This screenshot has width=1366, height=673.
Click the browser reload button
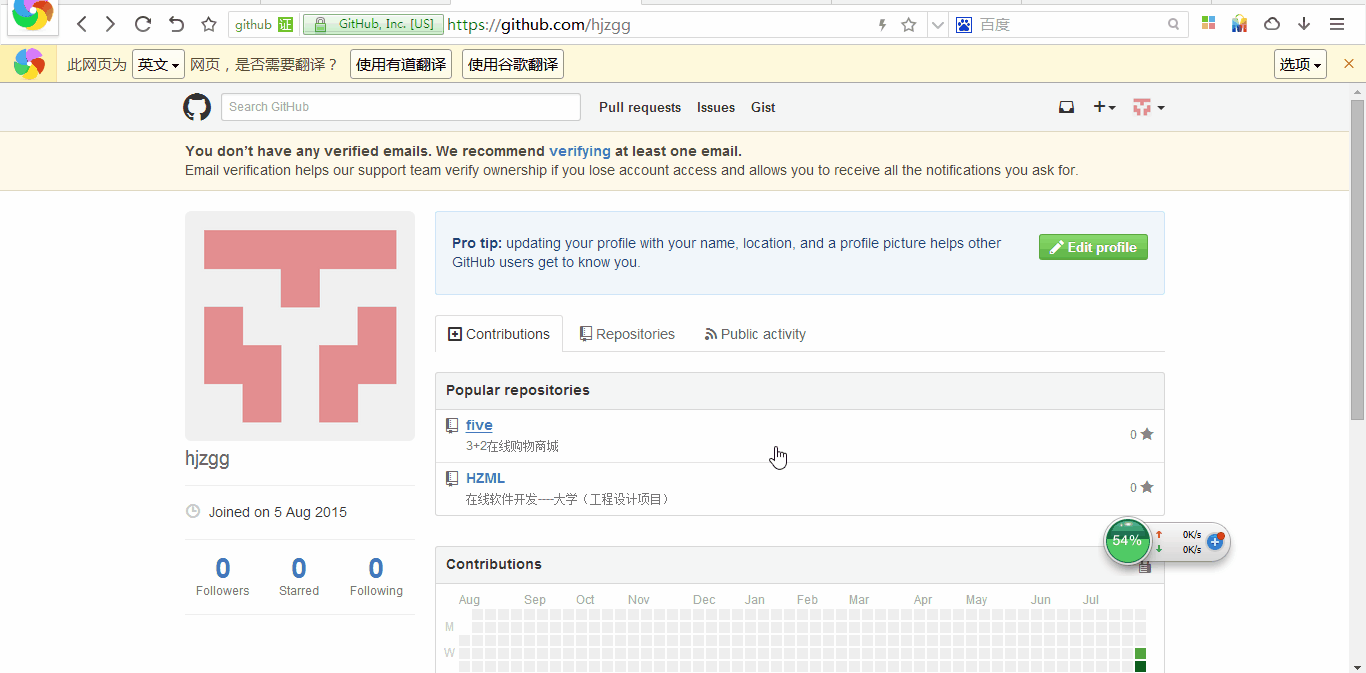click(x=143, y=24)
